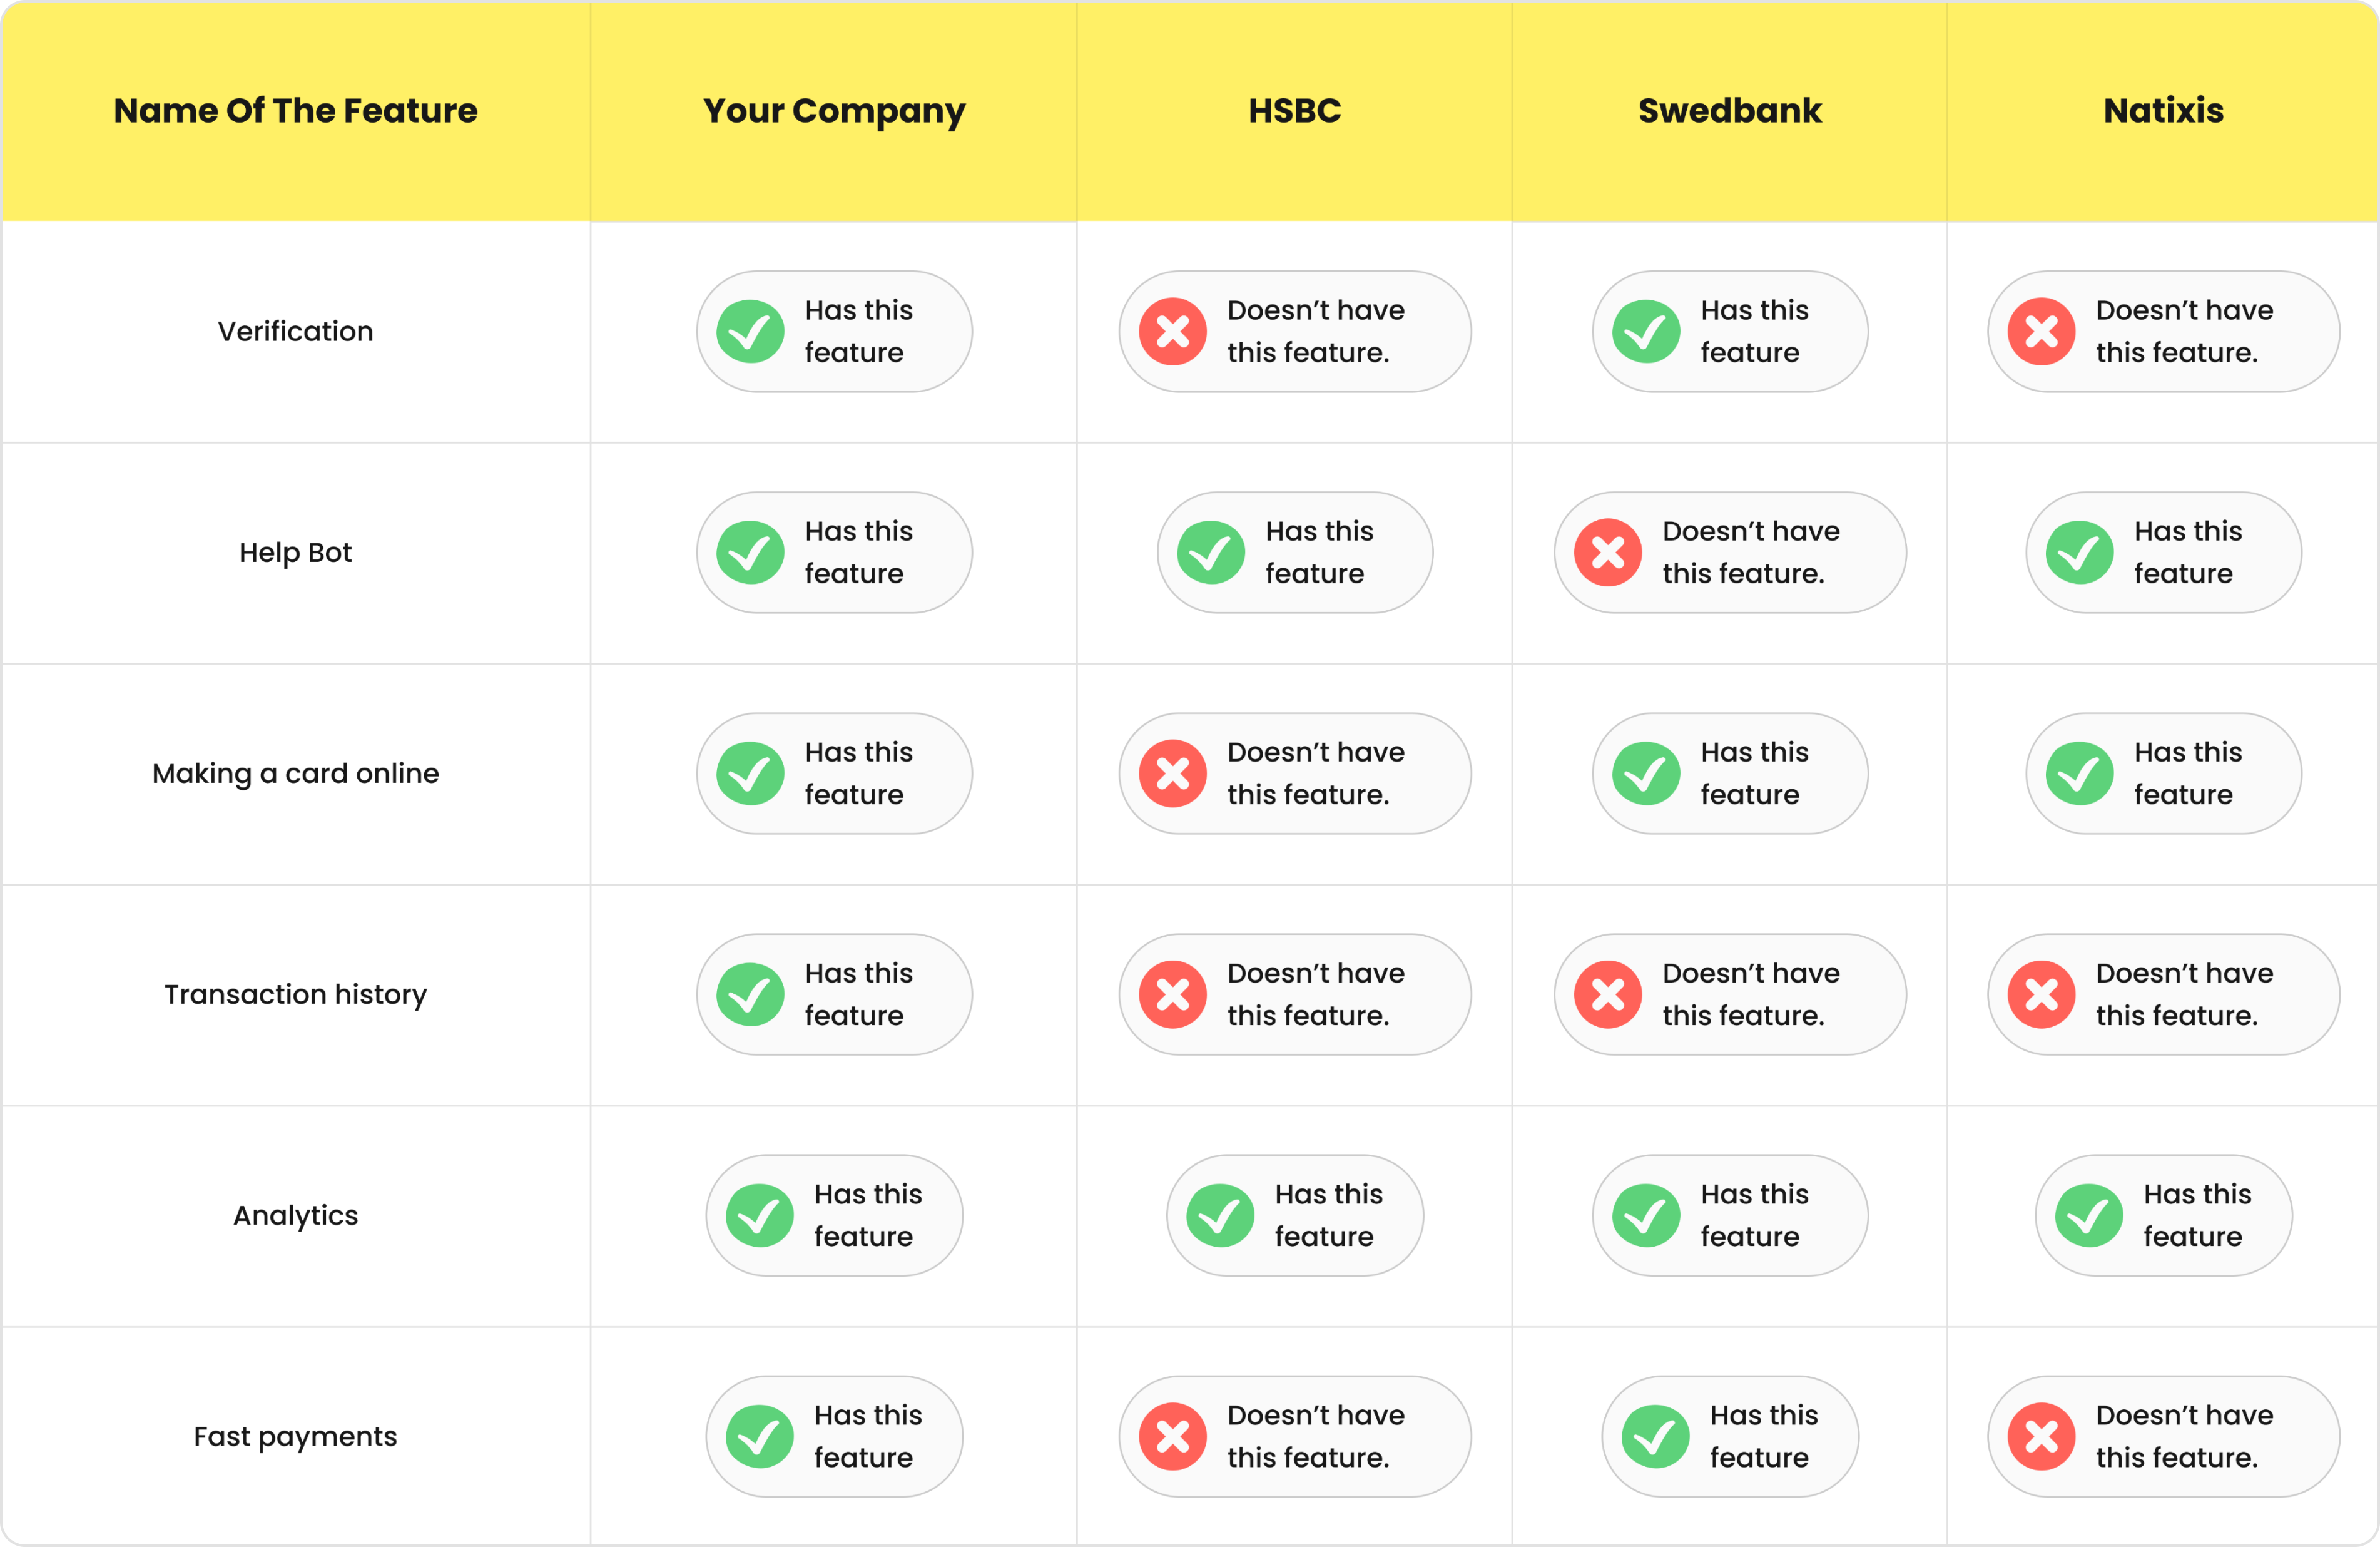The width and height of the screenshot is (2380, 1547).
Task: Click red cross icon for Natixis Transaction history
Action: [x=2042, y=995]
